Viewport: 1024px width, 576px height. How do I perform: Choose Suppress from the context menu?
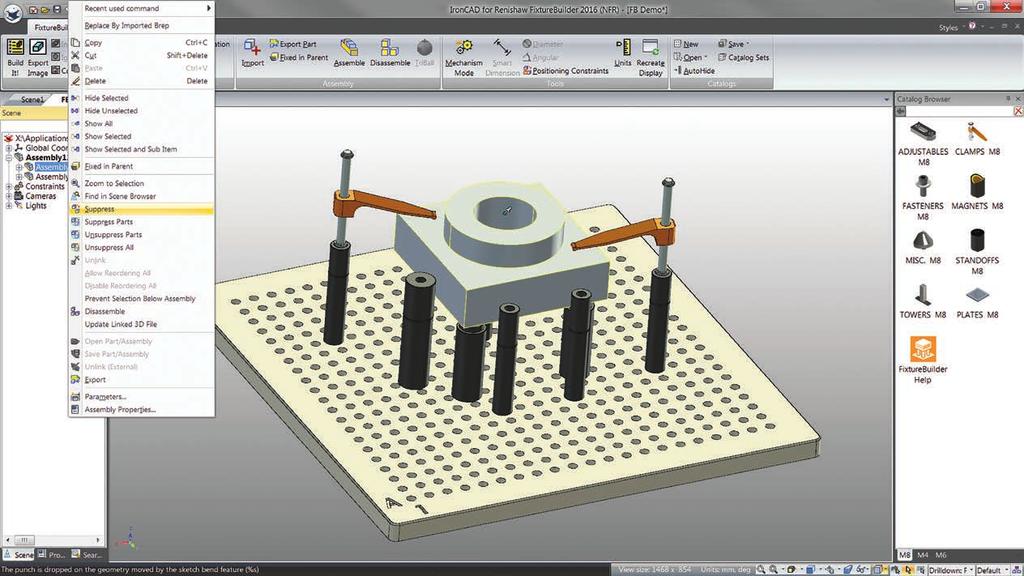142,209
